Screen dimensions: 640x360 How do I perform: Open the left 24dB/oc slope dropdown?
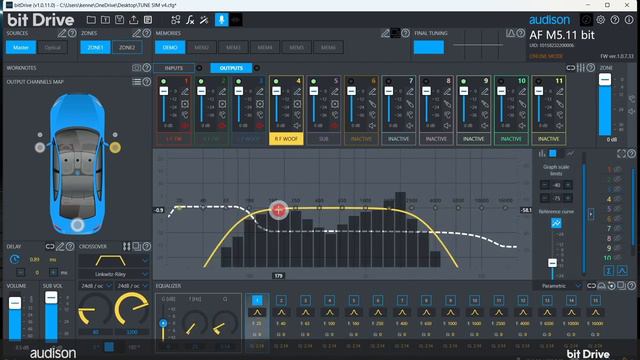coord(96,286)
